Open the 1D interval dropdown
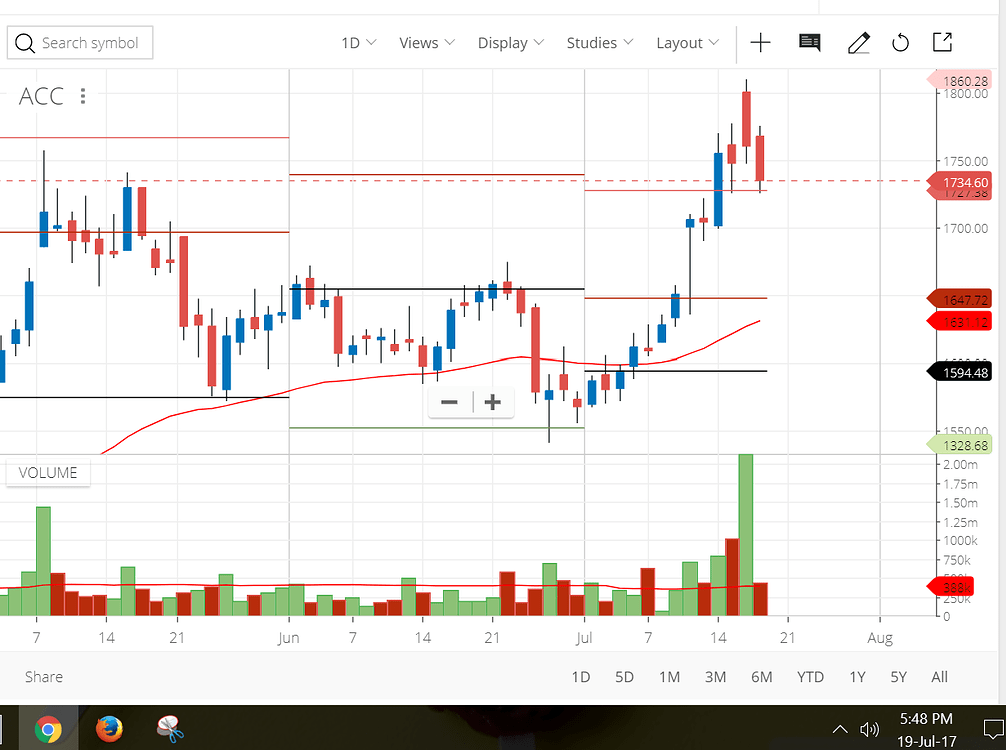The height and width of the screenshot is (750, 1006). coord(358,43)
